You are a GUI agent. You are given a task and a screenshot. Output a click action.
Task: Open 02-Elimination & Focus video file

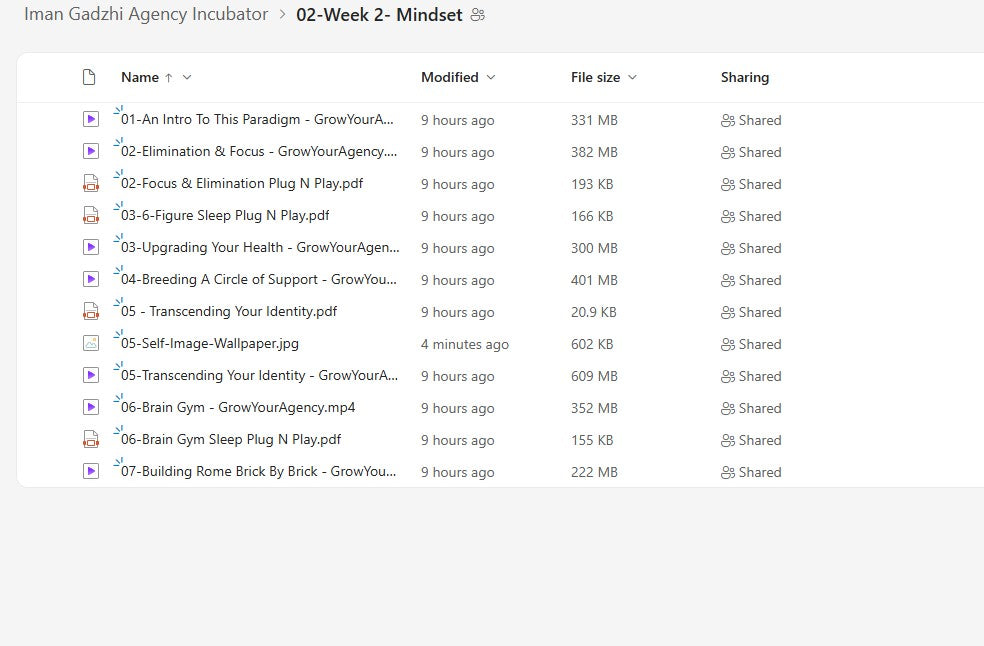coord(258,152)
